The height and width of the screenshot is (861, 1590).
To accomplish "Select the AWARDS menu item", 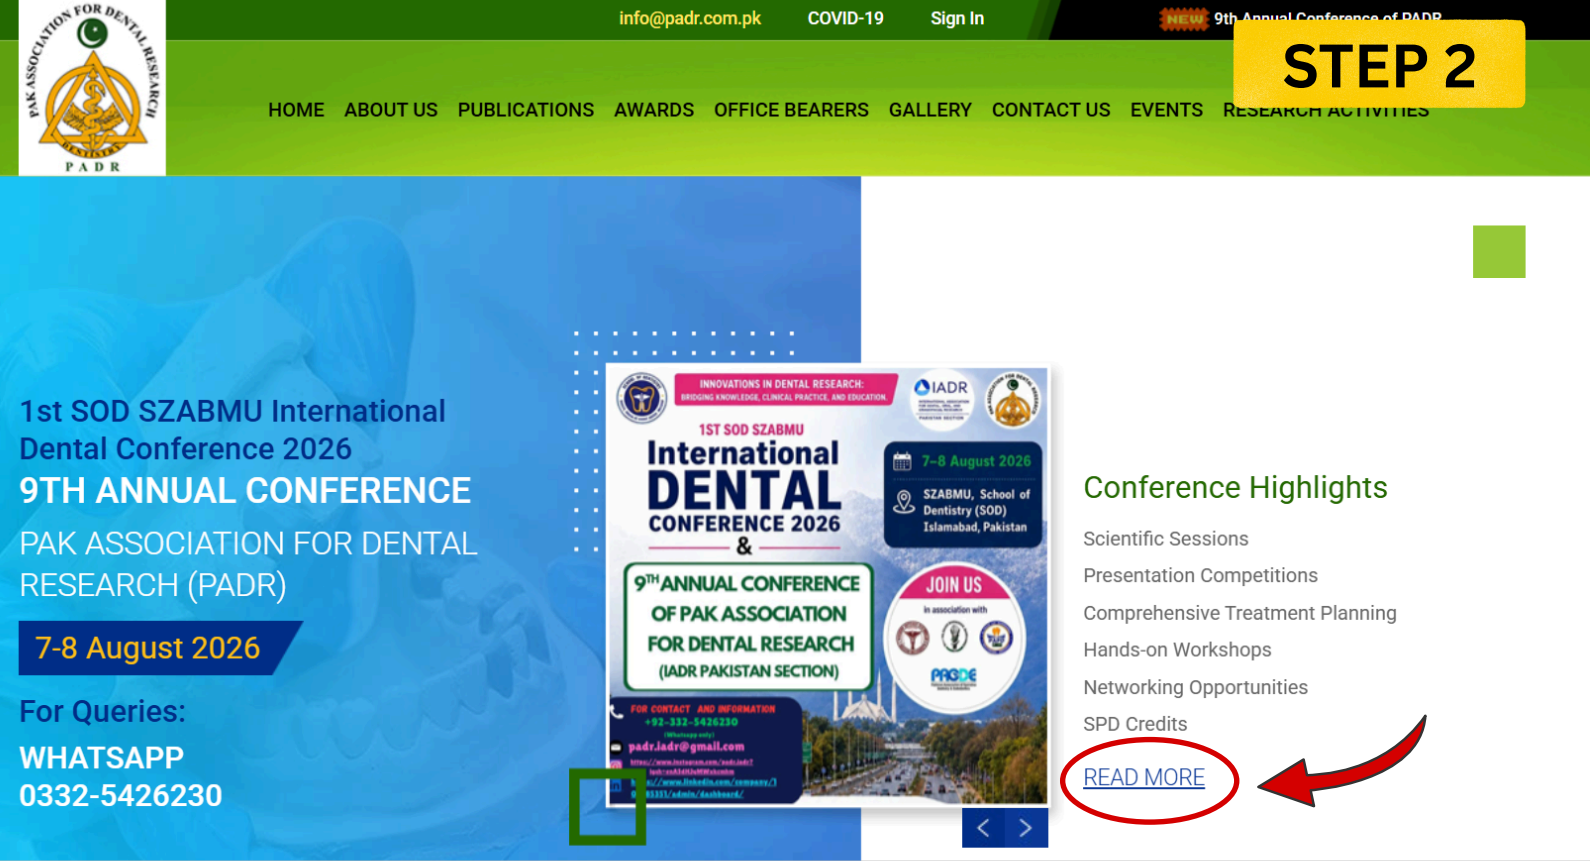I will point(654,110).
